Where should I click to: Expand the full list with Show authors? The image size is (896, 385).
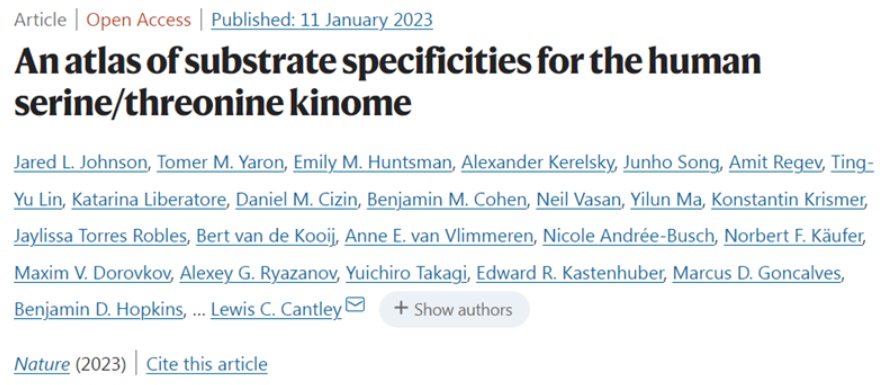point(454,310)
